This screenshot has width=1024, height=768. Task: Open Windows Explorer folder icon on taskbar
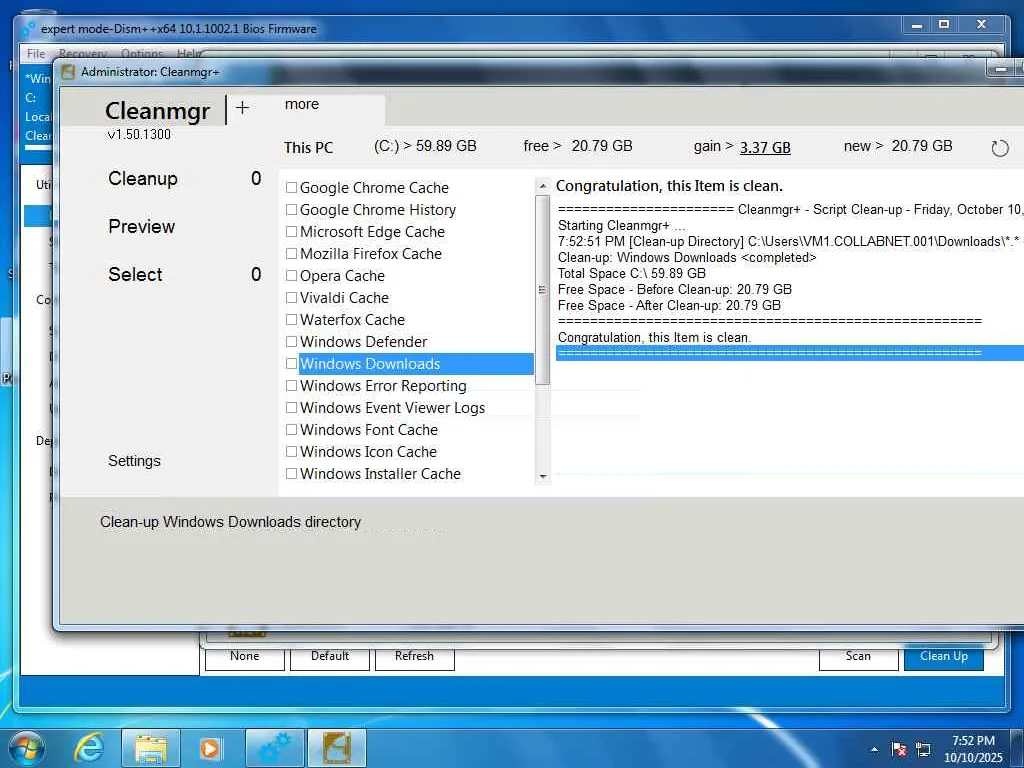[x=151, y=748]
